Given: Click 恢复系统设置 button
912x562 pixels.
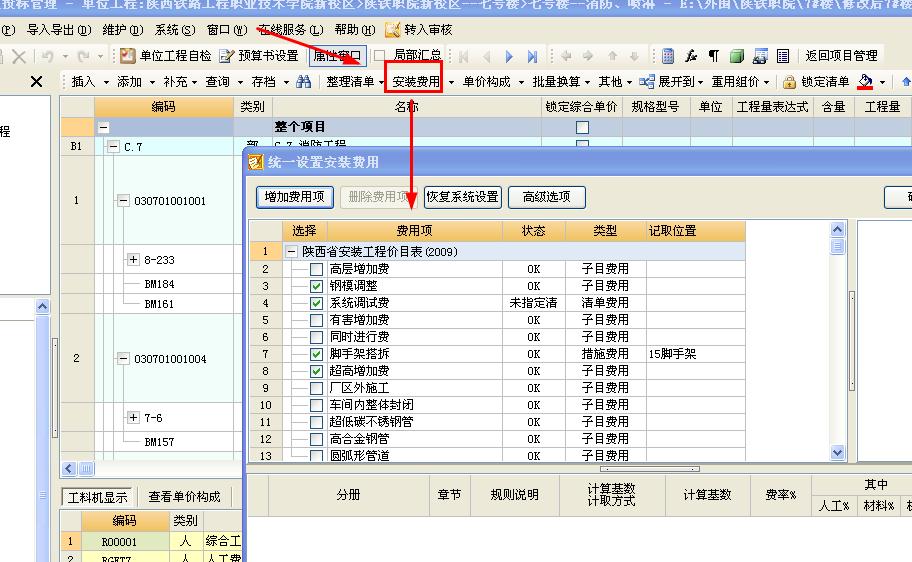Looking at the screenshot, I should coord(462,197).
